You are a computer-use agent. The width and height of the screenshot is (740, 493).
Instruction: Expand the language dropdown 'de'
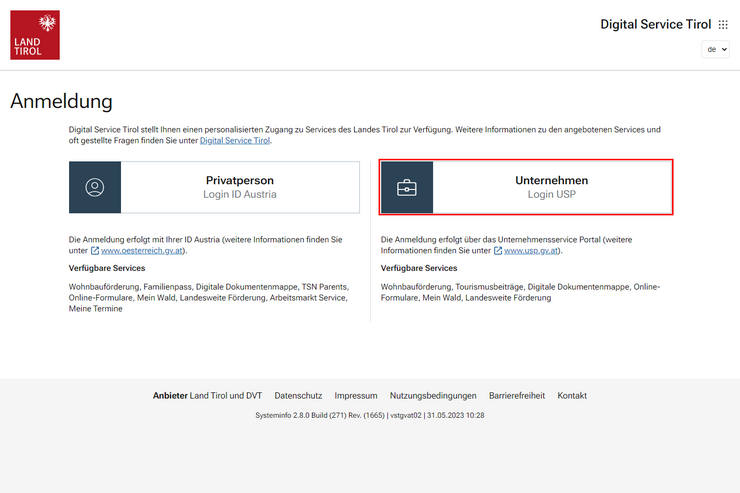coord(715,49)
